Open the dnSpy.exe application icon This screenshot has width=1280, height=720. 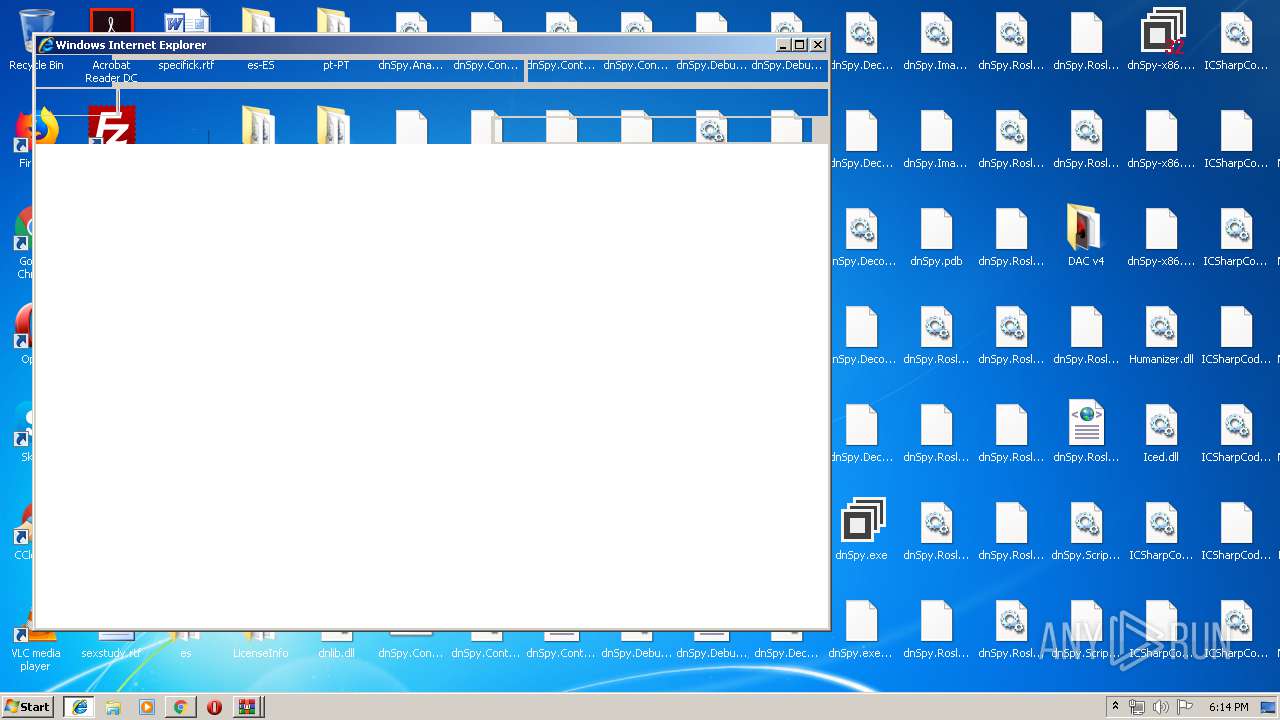pyautogui.click(x=861, y=522)
